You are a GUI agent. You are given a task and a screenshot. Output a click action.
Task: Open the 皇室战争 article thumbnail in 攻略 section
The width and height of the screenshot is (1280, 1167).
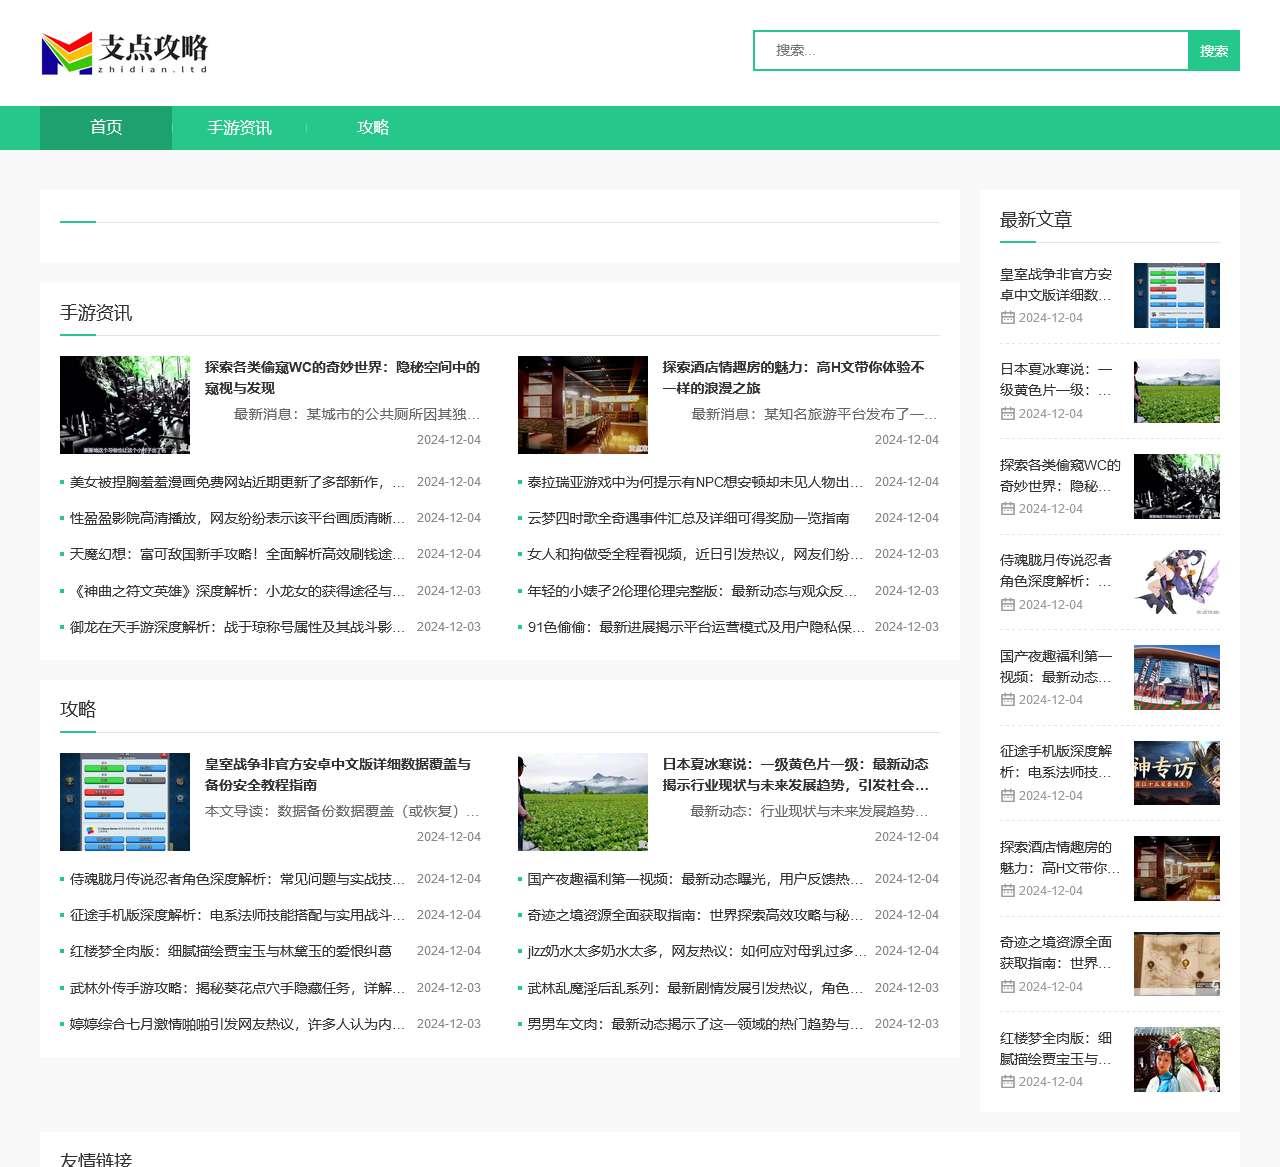125,802
